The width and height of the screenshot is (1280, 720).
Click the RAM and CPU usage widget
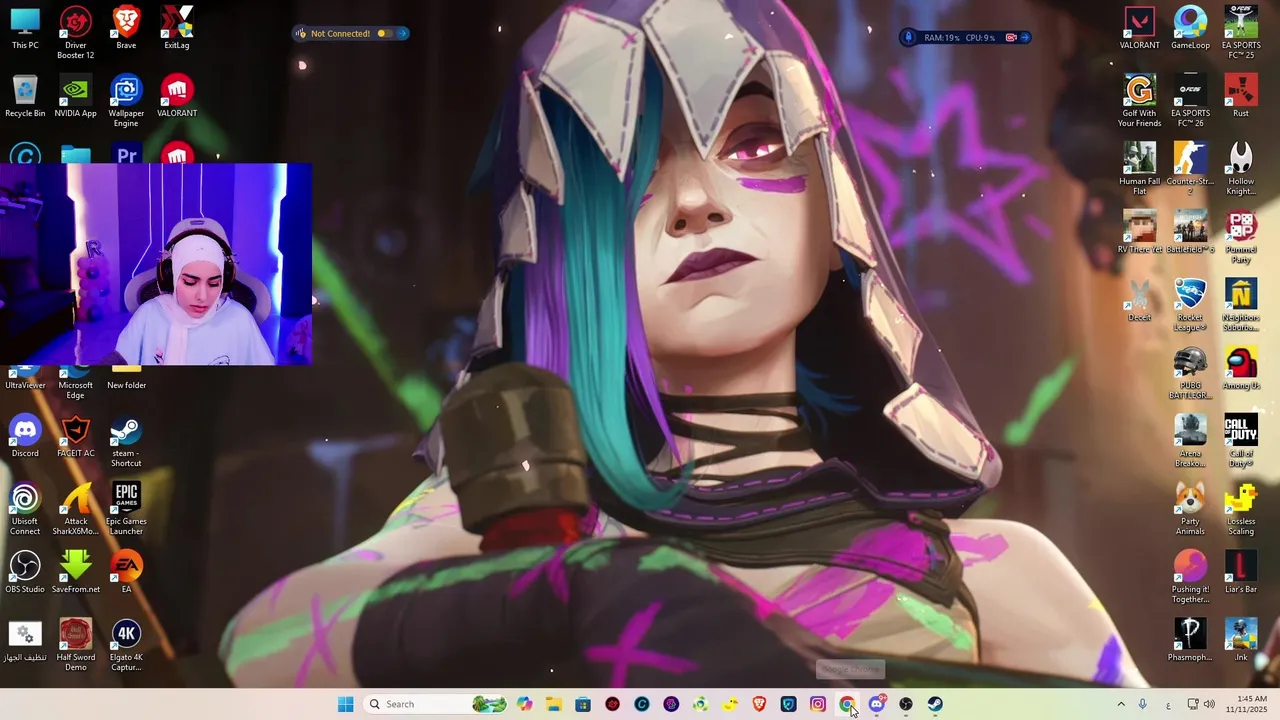pyautogui.click(x=965, y=38)
